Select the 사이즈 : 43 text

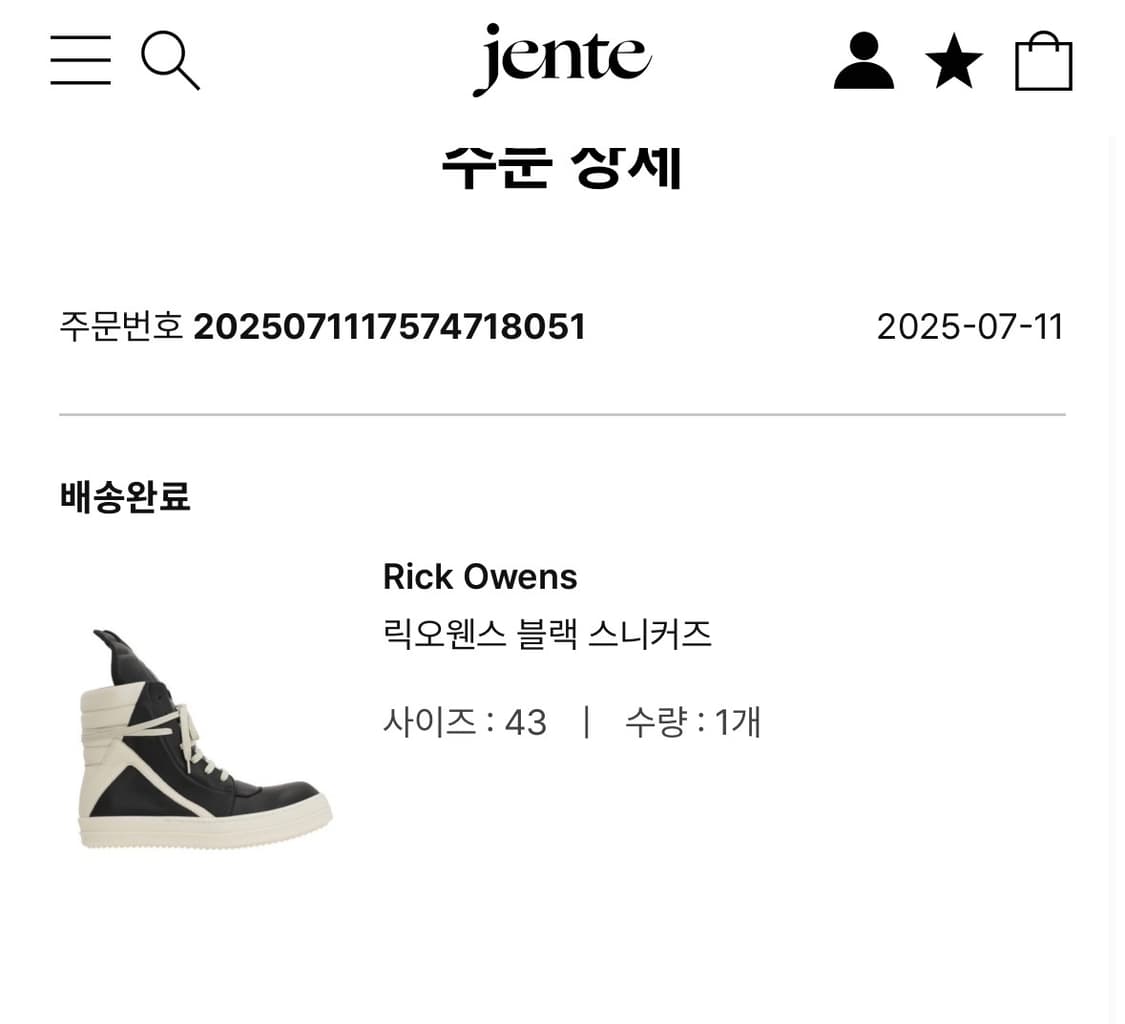[465, 722]
